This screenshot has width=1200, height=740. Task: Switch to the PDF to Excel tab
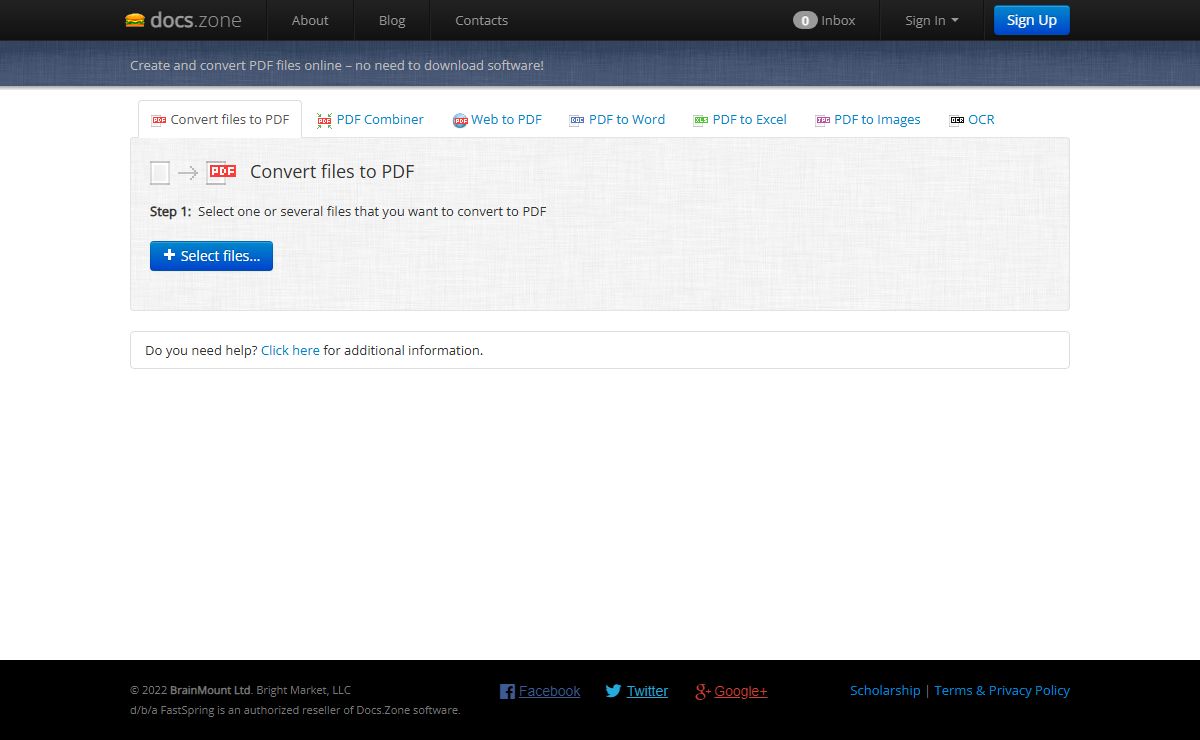pyautogui.click(x=750, y=119)
